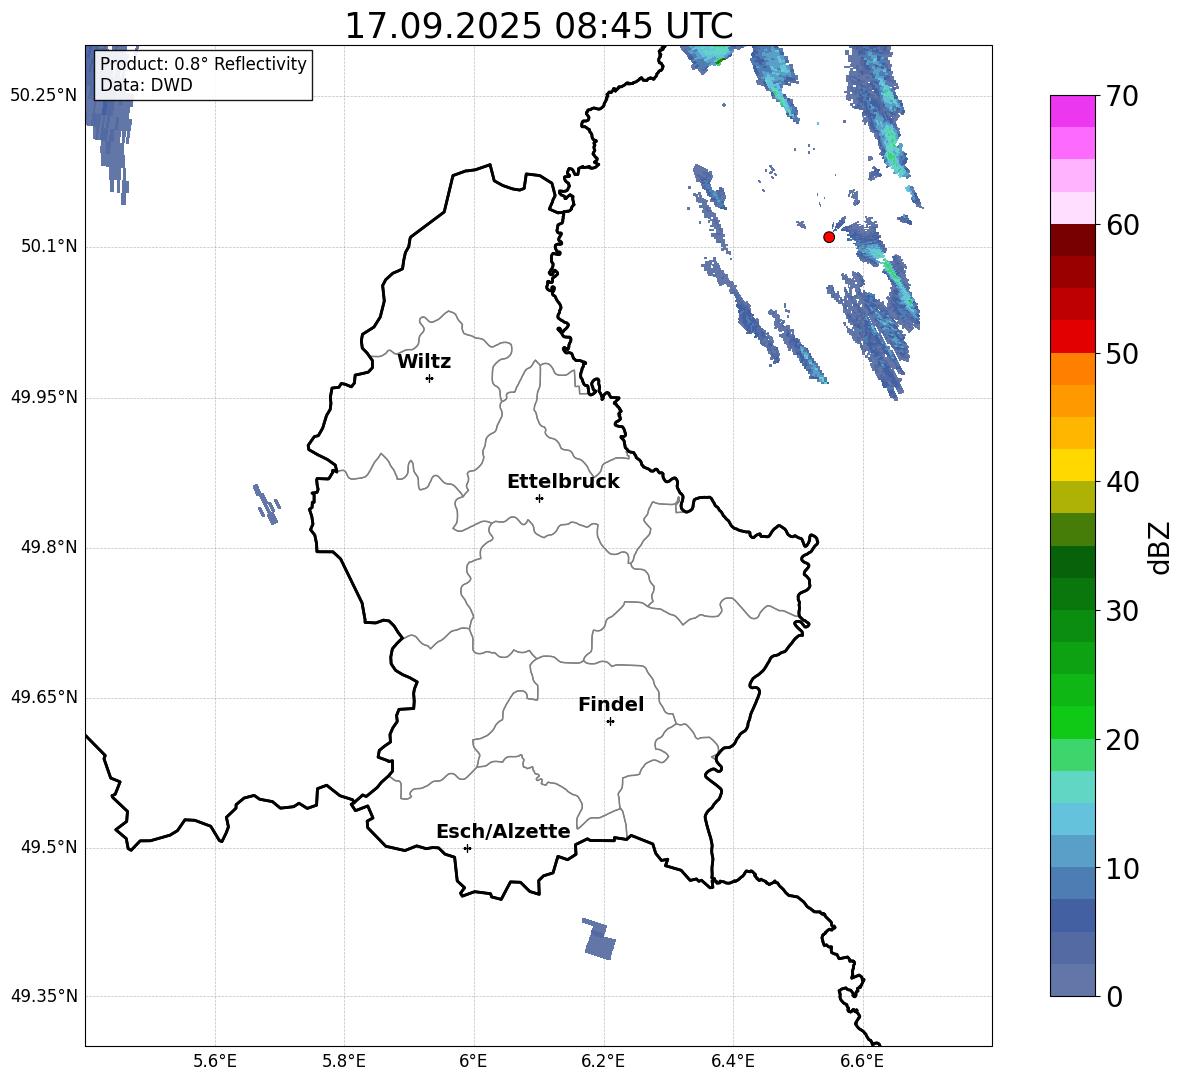Click the 49.5°N latitude label
1184x1081 pixels.
pos(49,847)
